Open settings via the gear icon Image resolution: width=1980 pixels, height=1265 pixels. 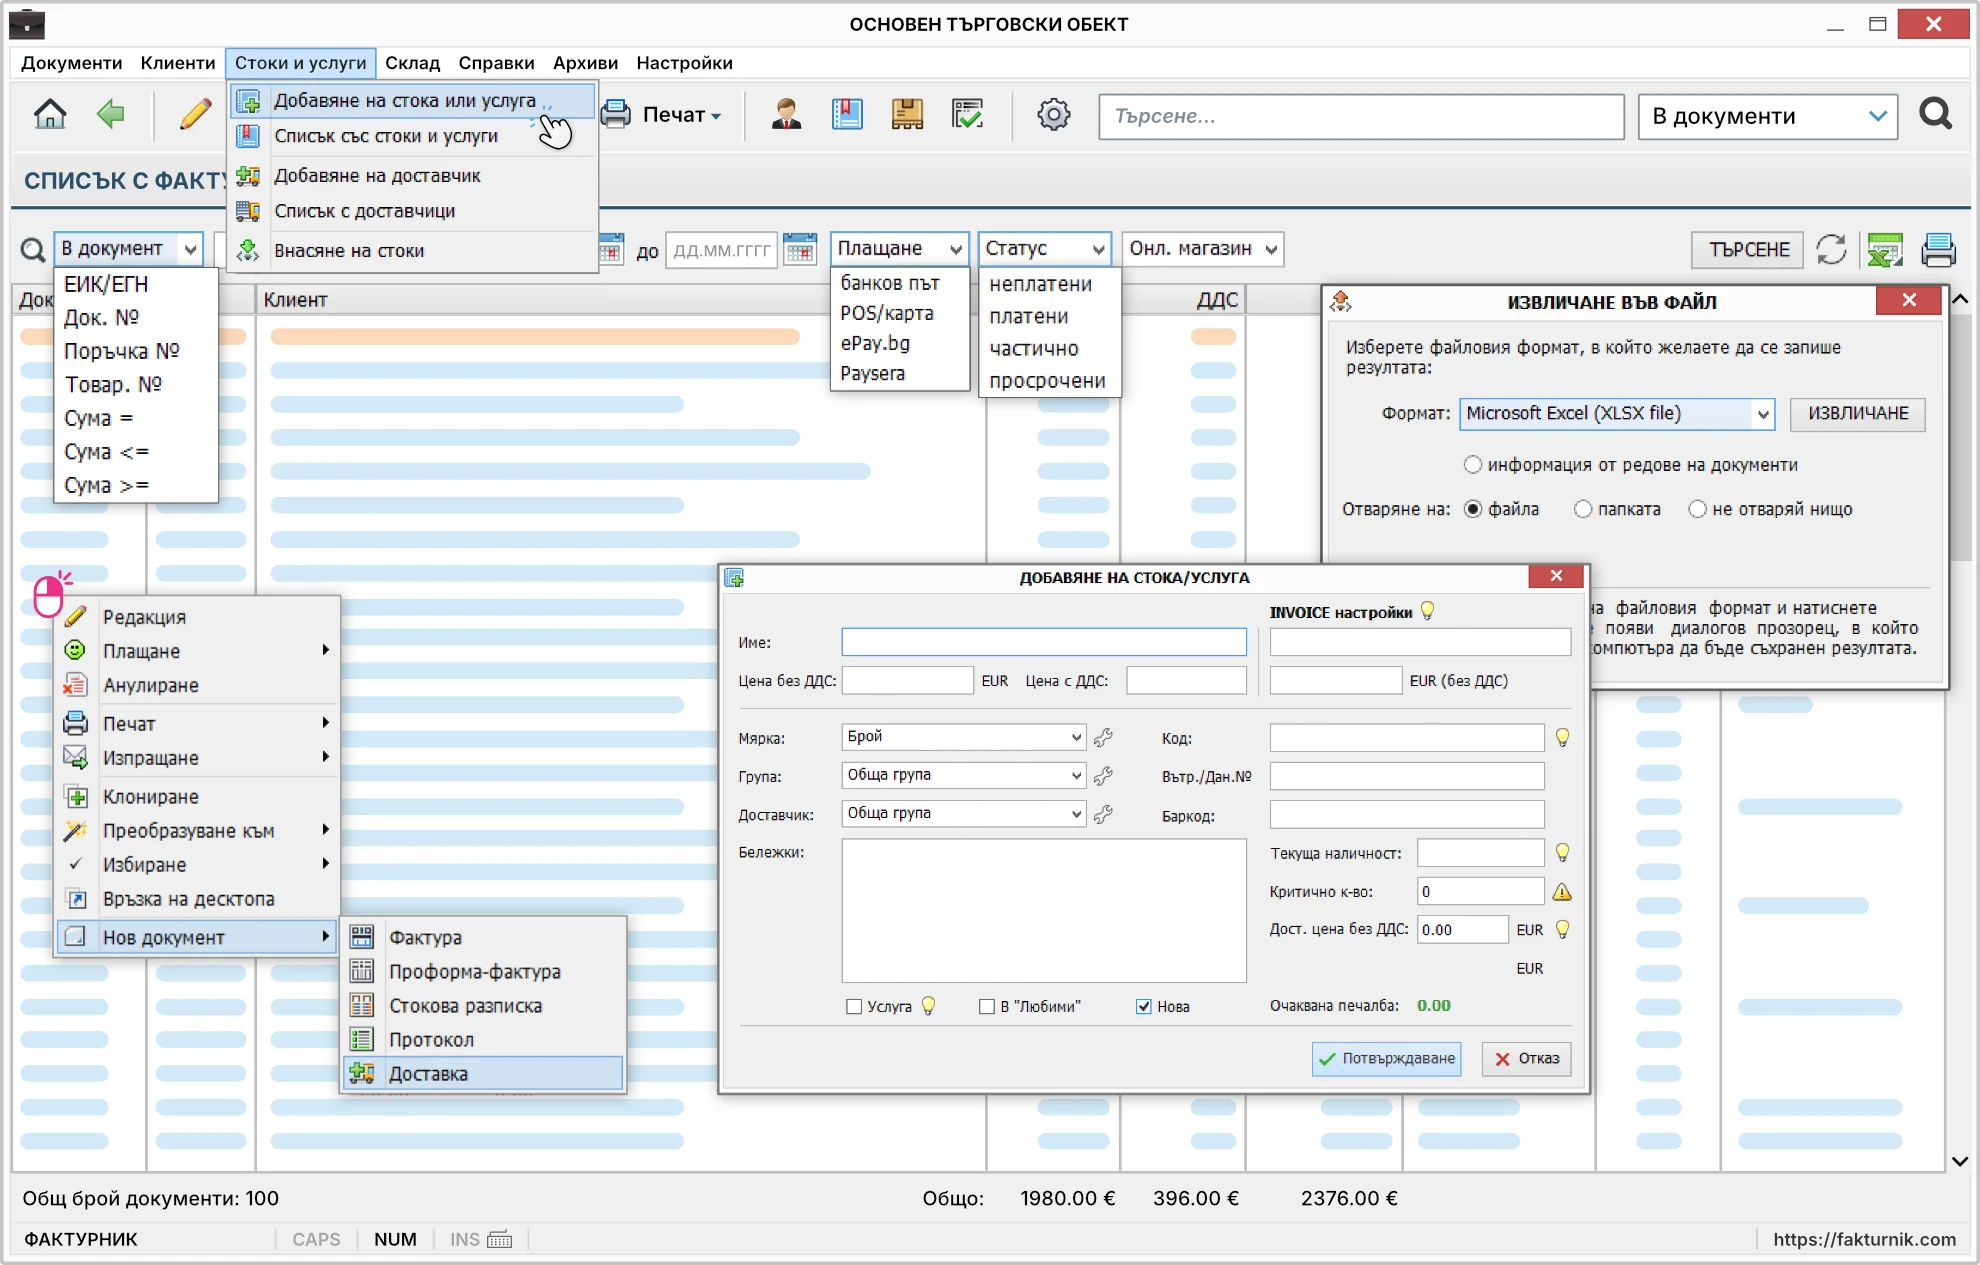coord(1053,115)
